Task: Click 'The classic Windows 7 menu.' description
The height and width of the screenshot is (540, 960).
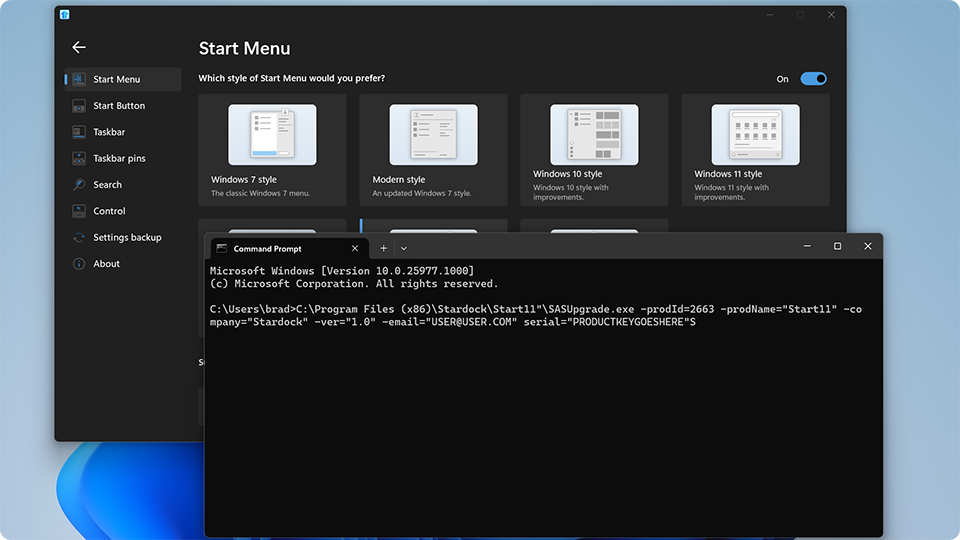Action: pos(261,193)
